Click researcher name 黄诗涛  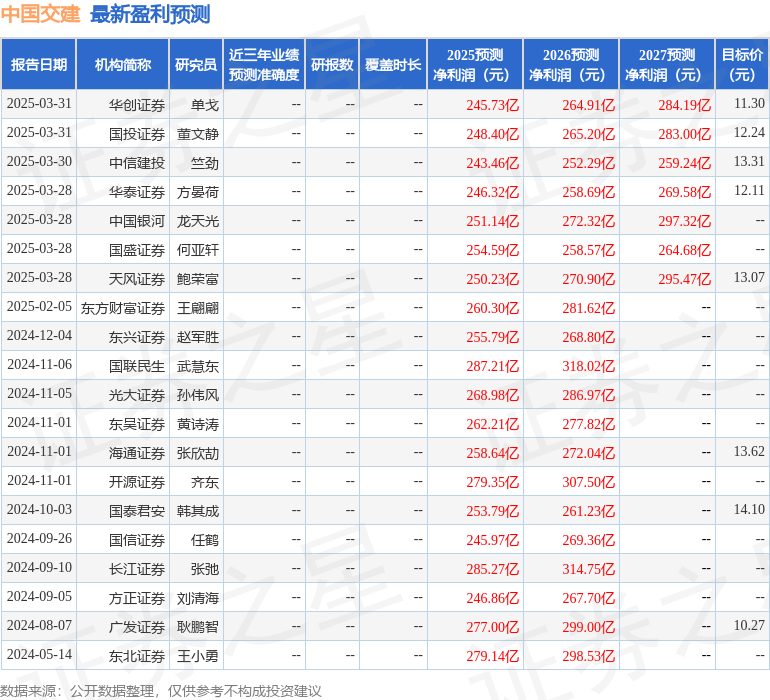pos(198,424)
